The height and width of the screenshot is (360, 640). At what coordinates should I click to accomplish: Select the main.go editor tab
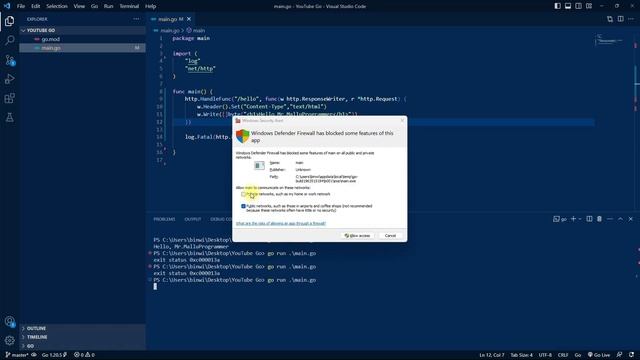pos(170,19)
